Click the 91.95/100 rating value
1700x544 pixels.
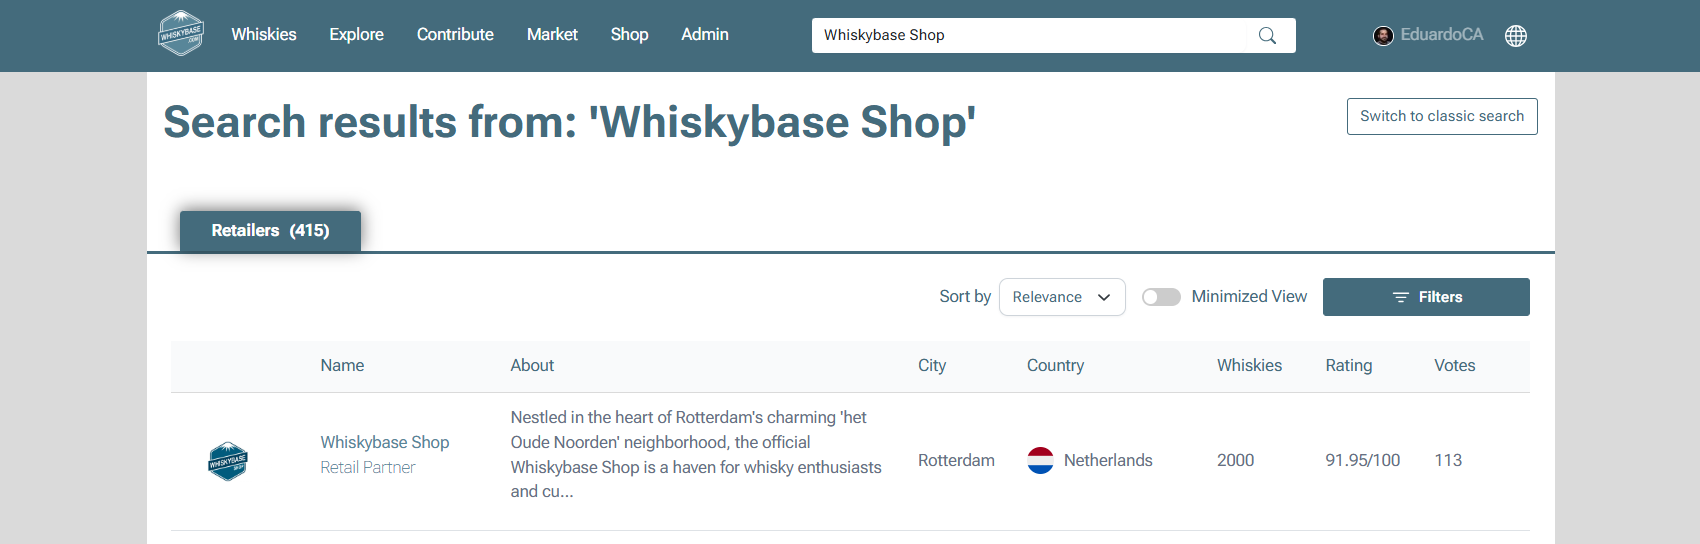pos(1363,460)
